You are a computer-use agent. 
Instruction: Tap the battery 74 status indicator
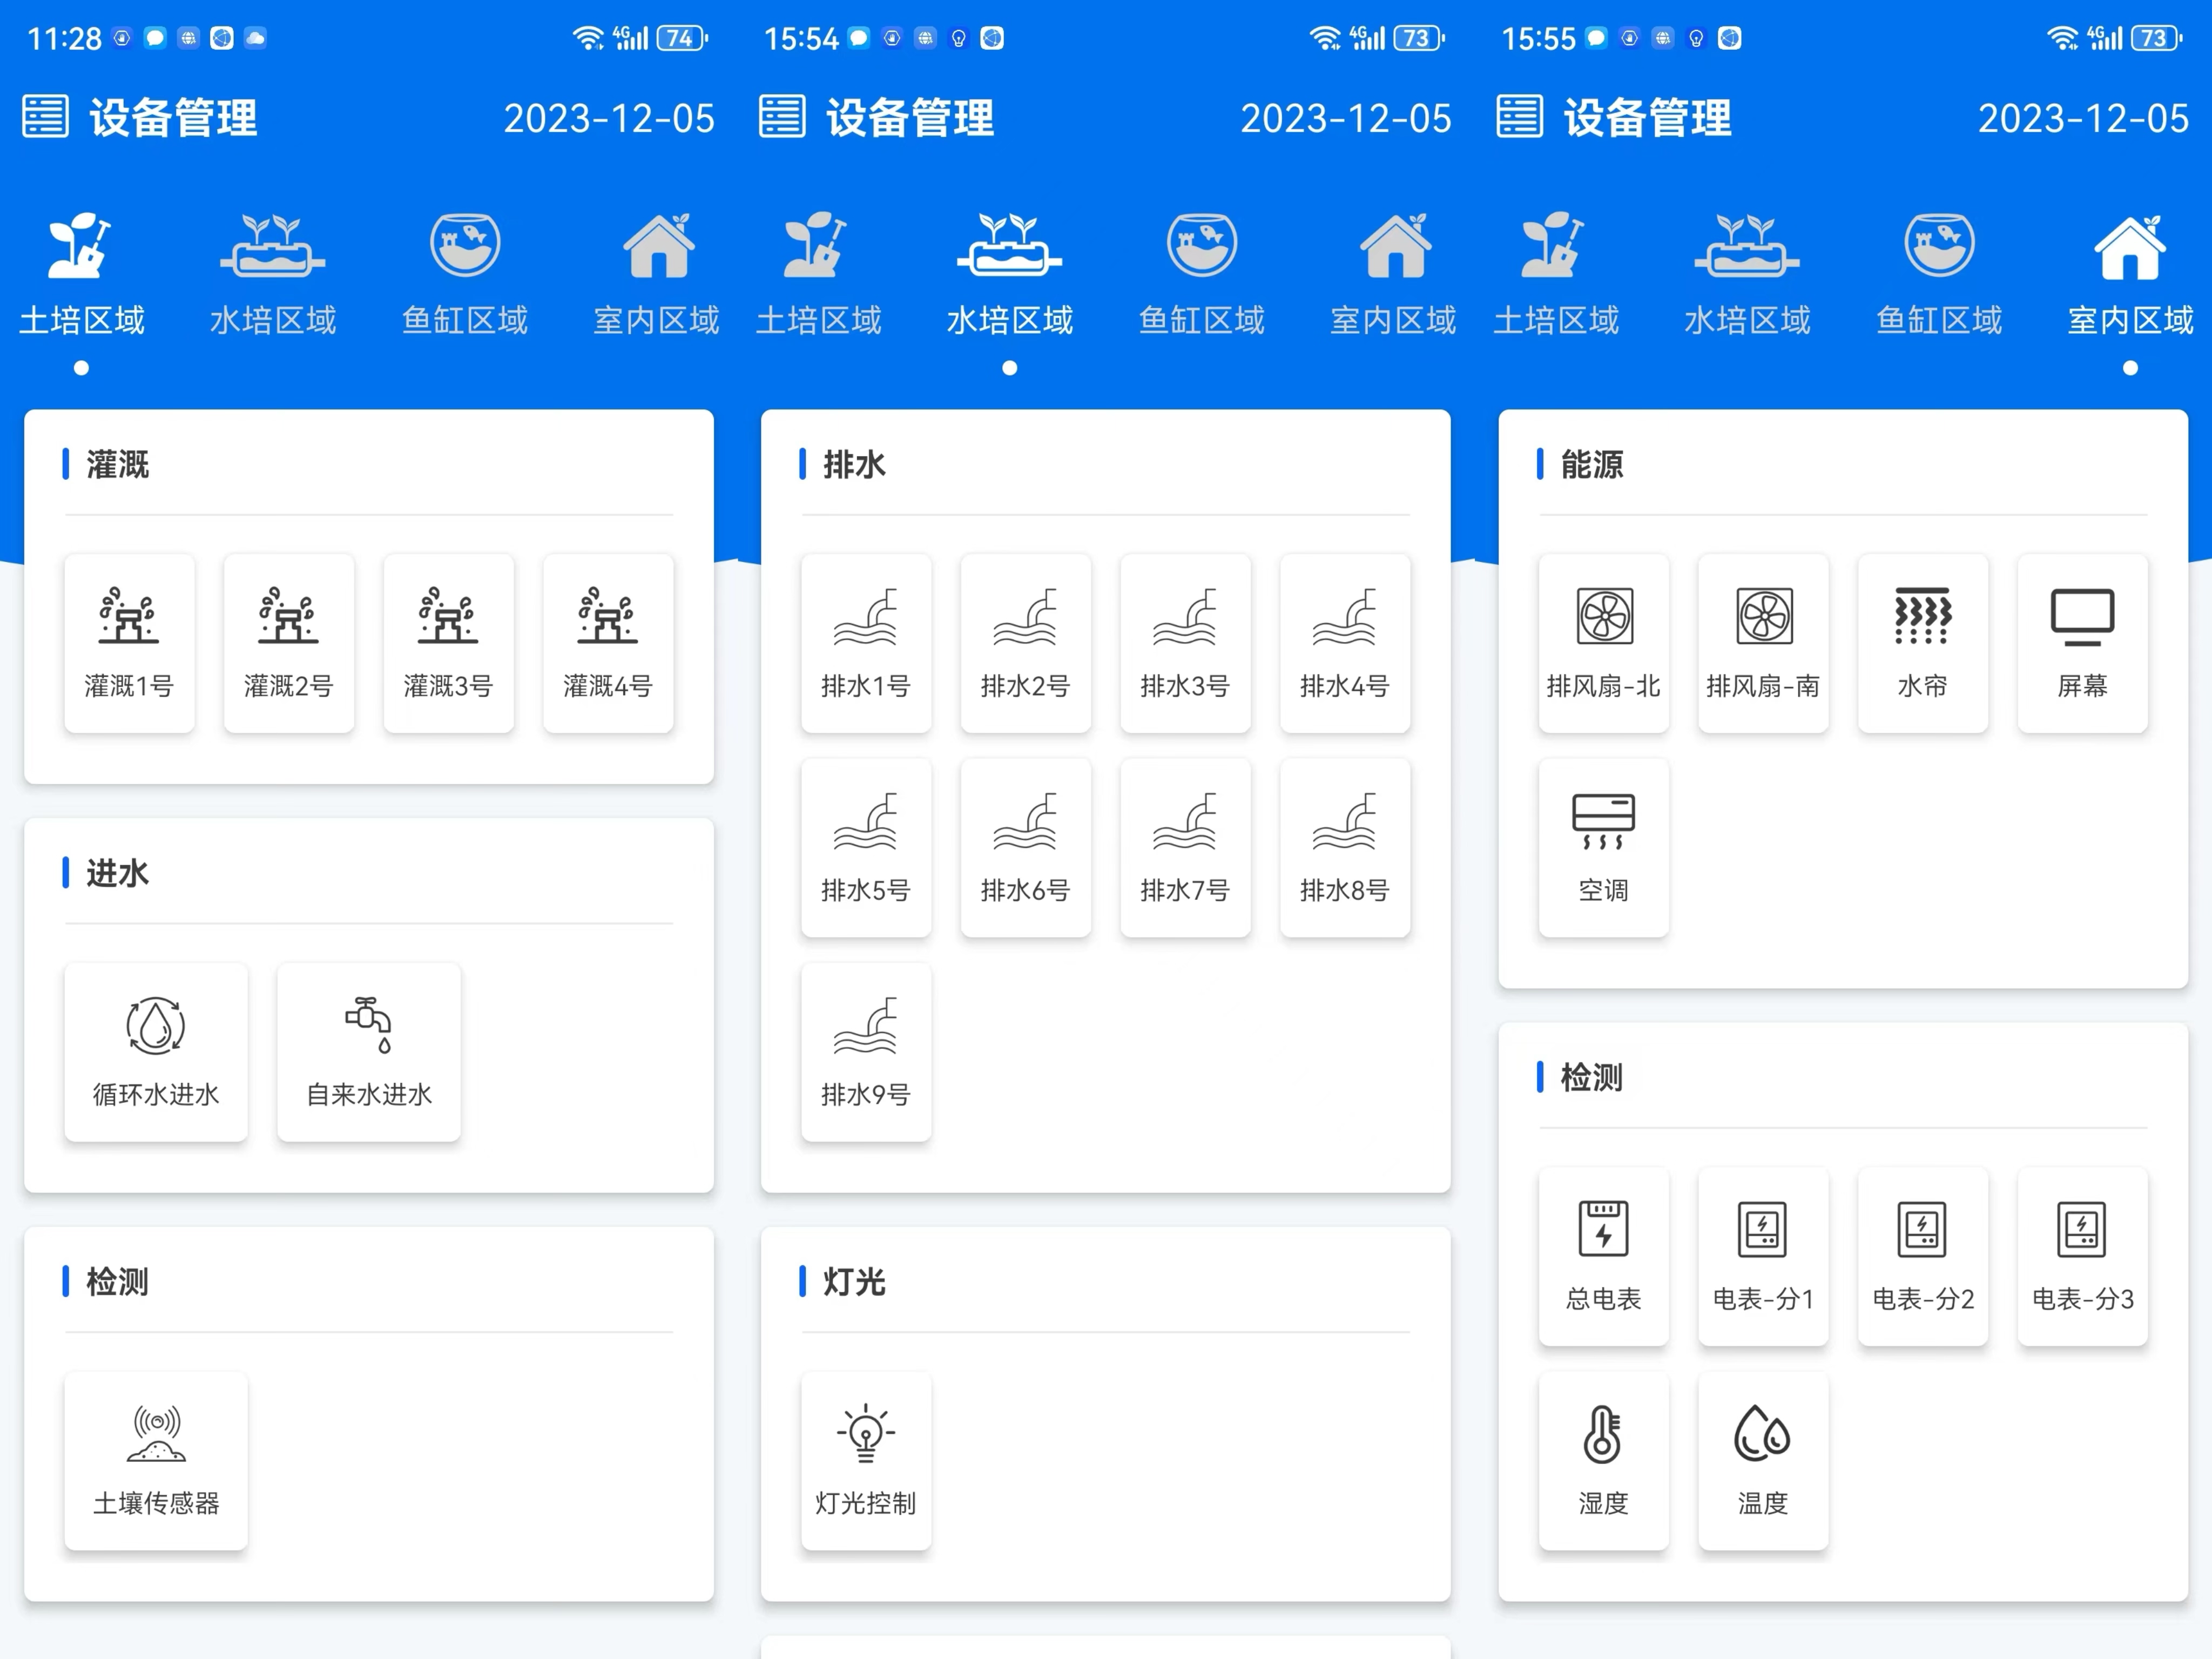pos(682,38)
